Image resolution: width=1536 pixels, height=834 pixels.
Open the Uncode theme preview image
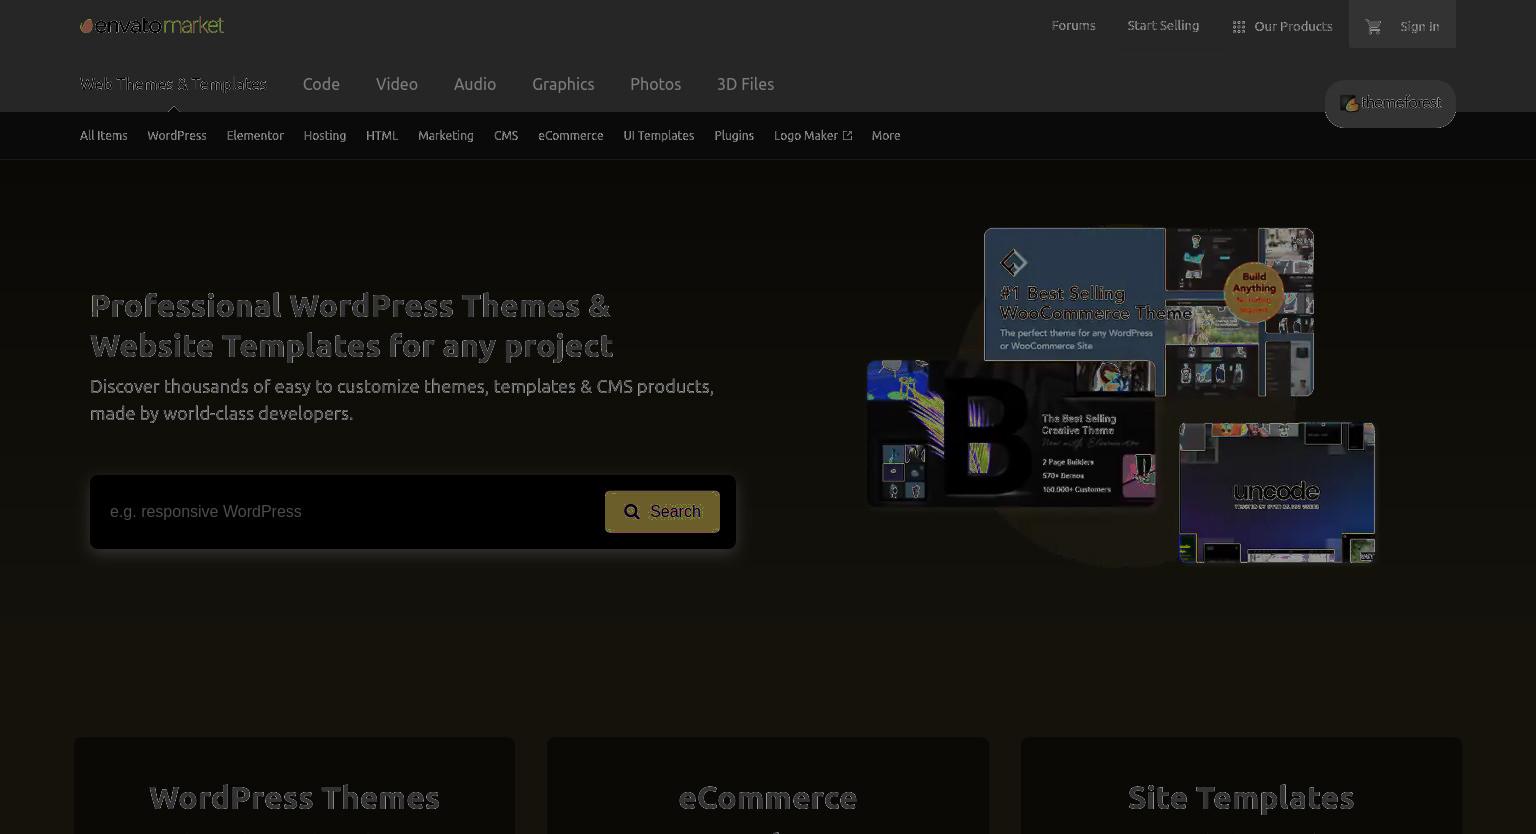click(x=1277, y=493)
